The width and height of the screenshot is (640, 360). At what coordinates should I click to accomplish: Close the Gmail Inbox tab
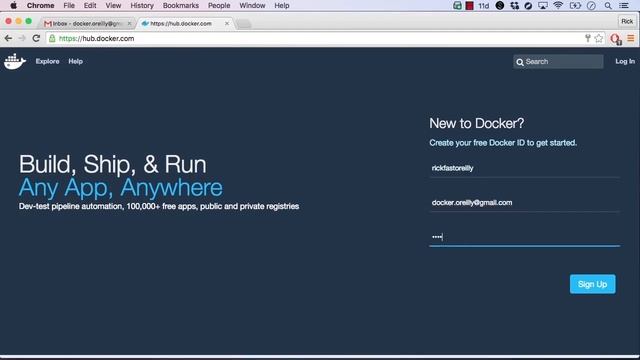(x=129, y=24)
